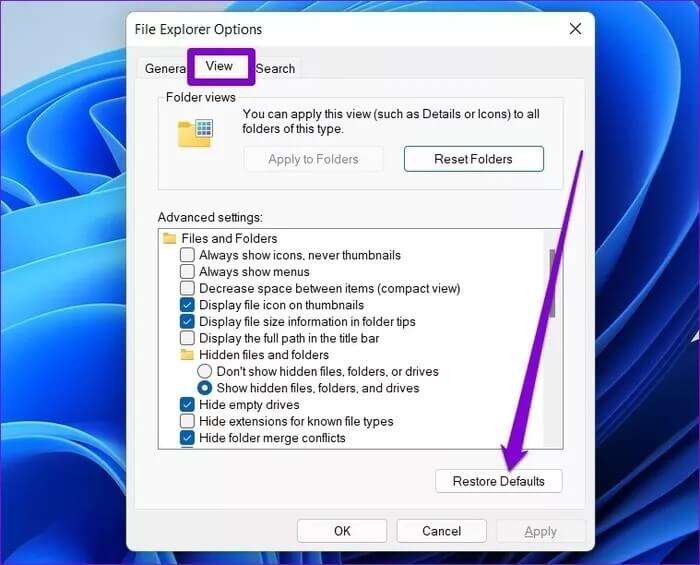Click the Files and Folders folder icon
The height and width of the screenshot is (565, 700).
[x=170, y=238]
